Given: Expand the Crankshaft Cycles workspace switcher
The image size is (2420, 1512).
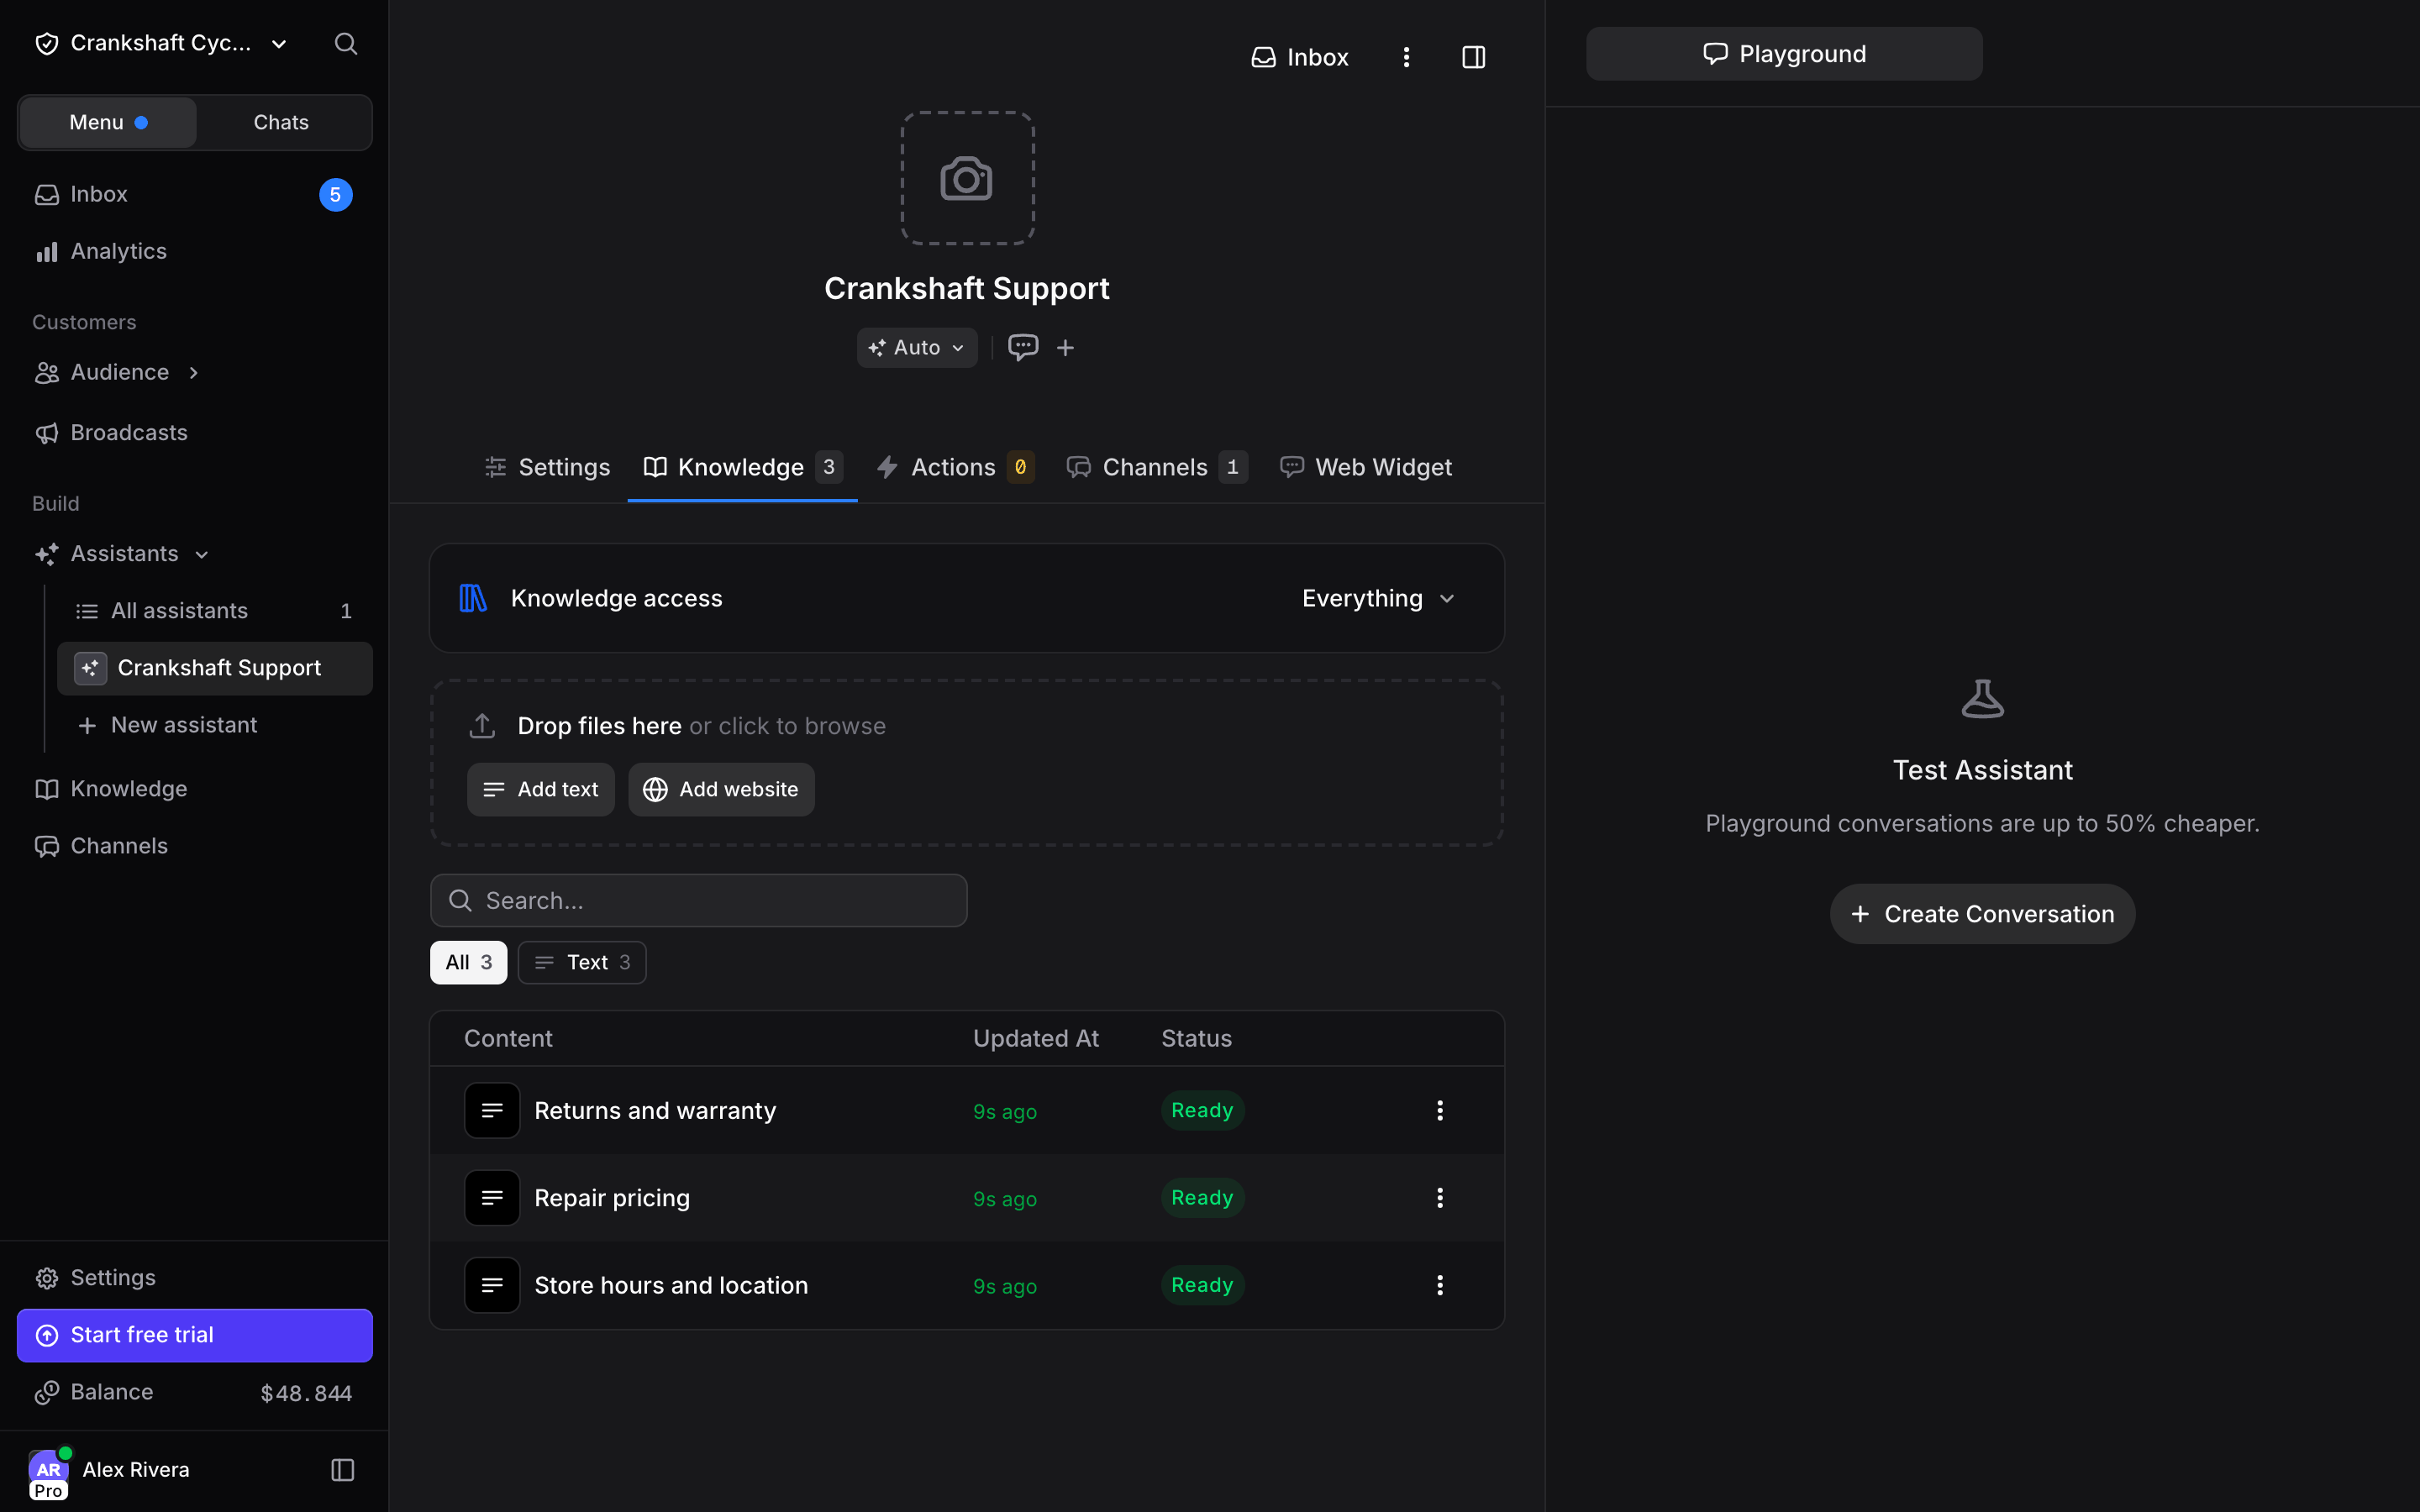Looking at the screenshot, I should pos(161,43).
